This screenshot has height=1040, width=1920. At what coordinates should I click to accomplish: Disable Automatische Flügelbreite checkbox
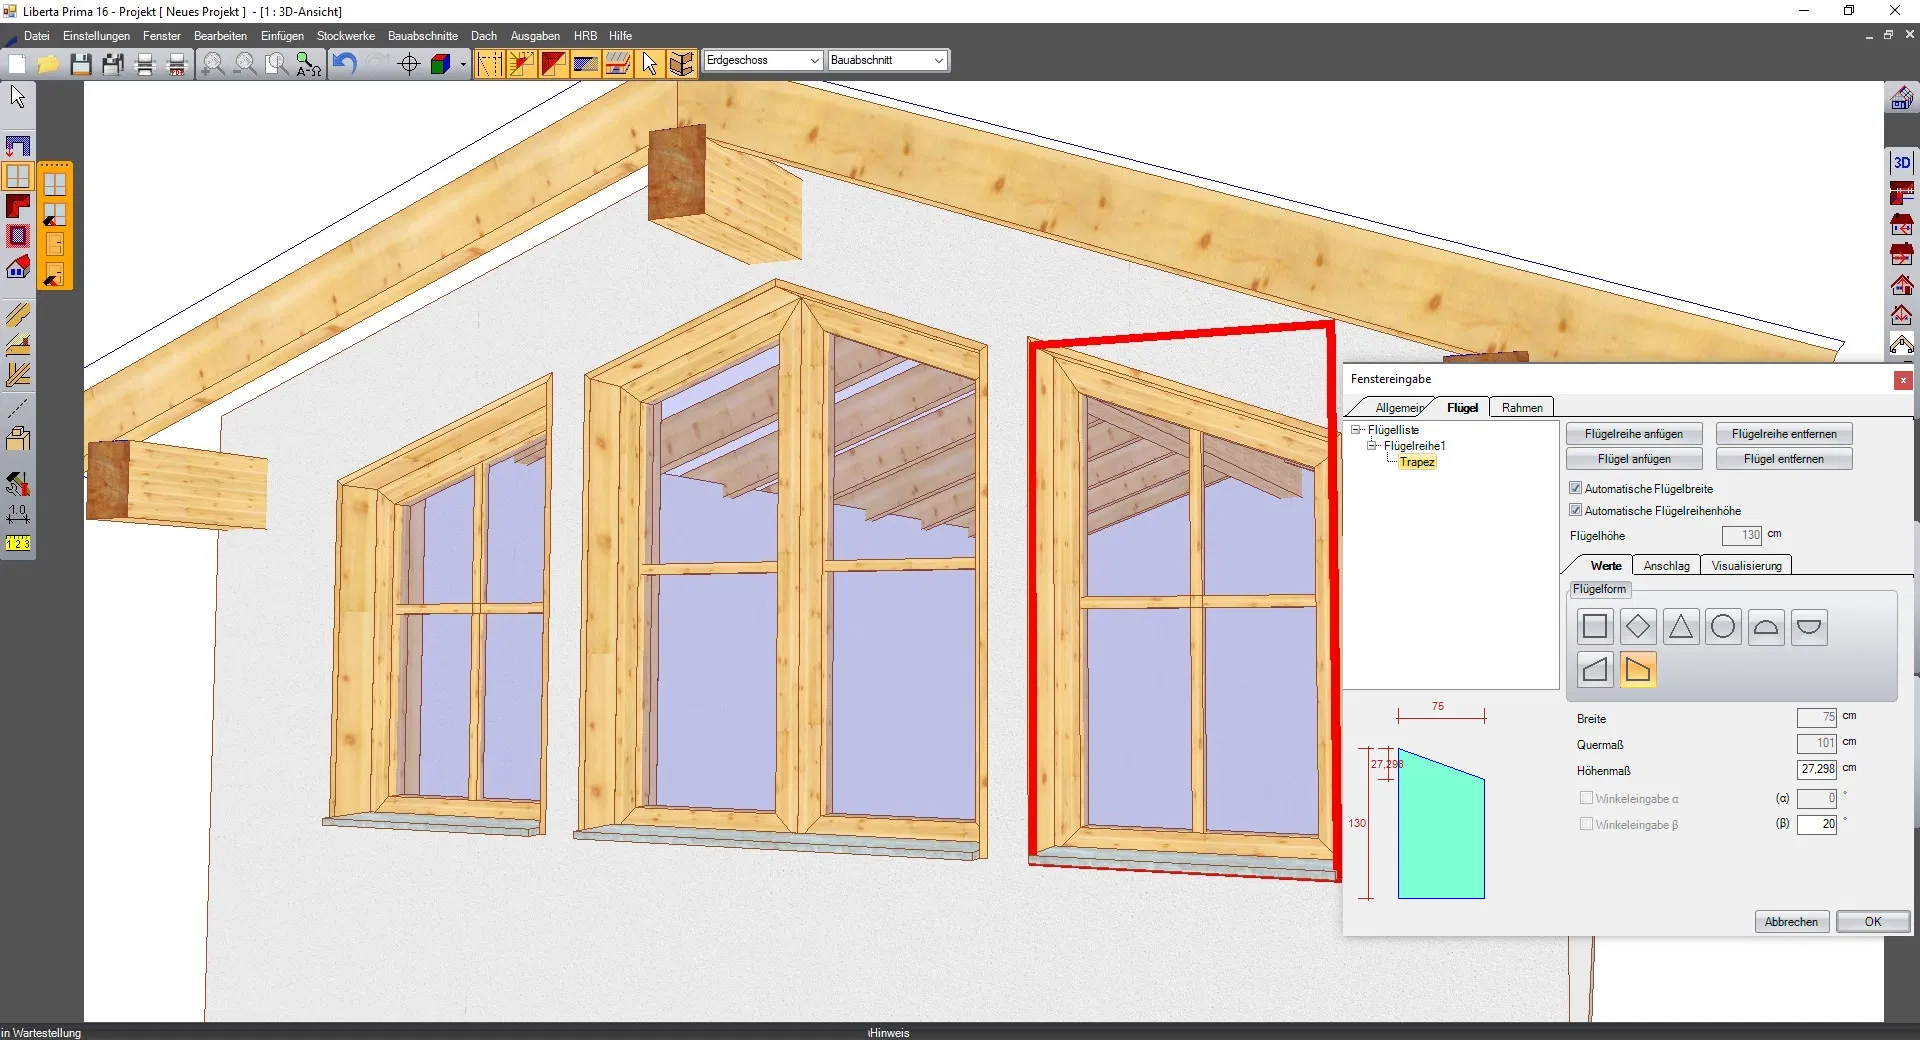[x=1576, y=488]
